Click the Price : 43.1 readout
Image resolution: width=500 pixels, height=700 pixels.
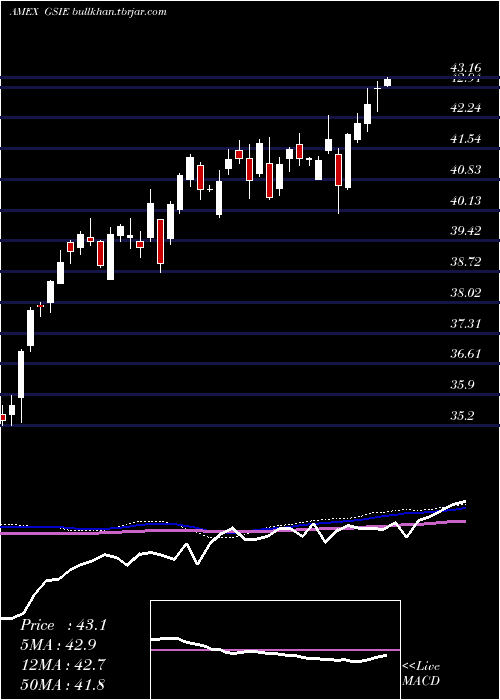(63, 625)
